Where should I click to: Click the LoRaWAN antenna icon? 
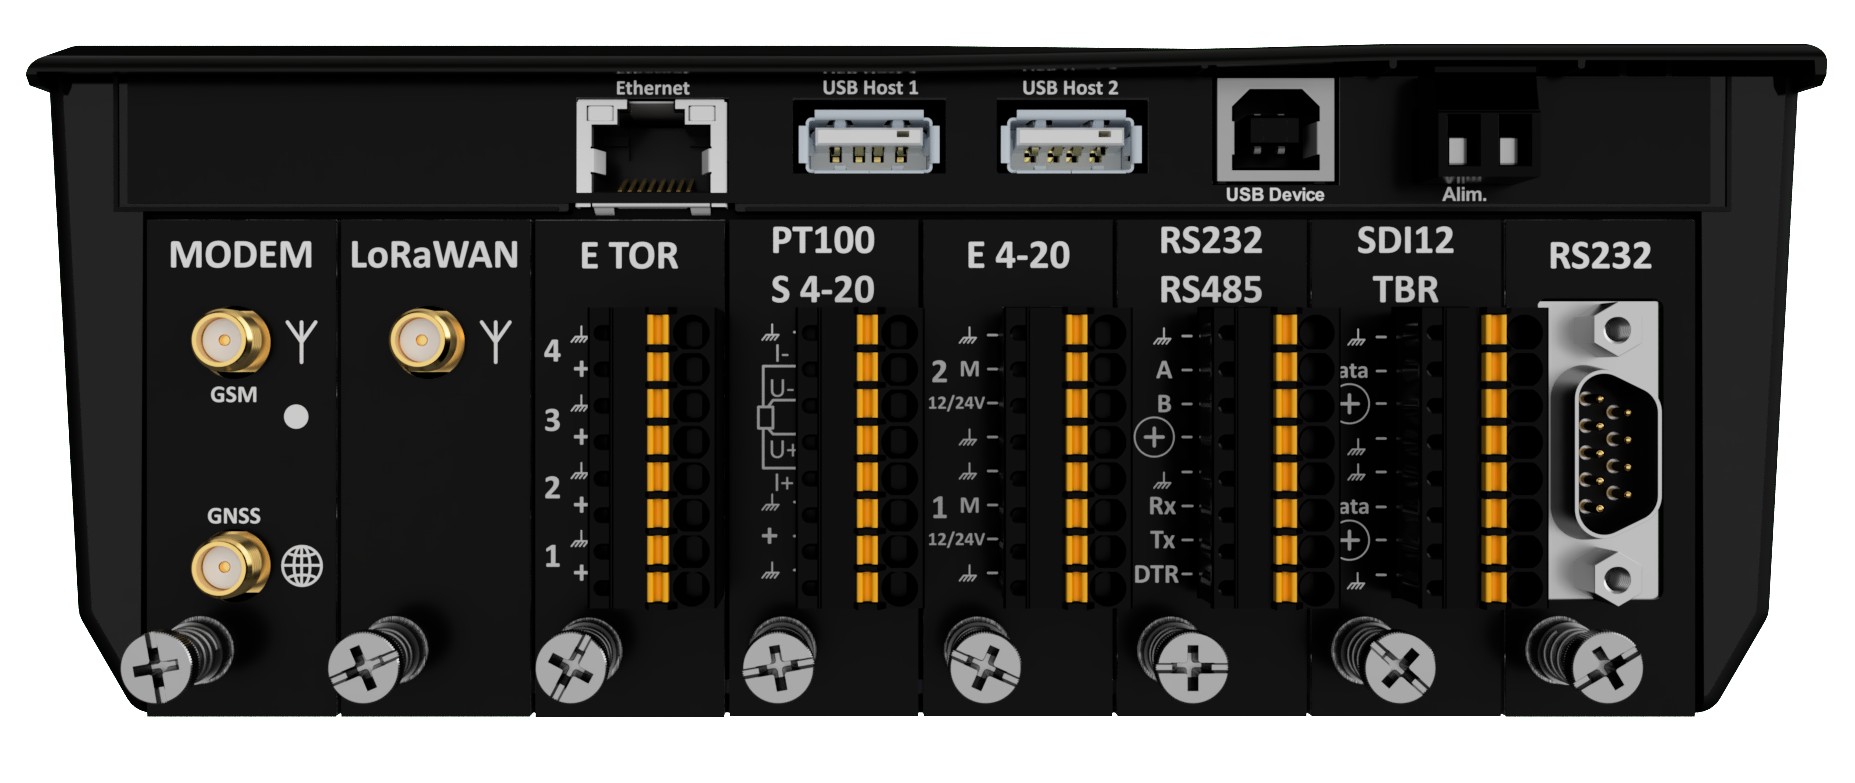pos(496,340)
